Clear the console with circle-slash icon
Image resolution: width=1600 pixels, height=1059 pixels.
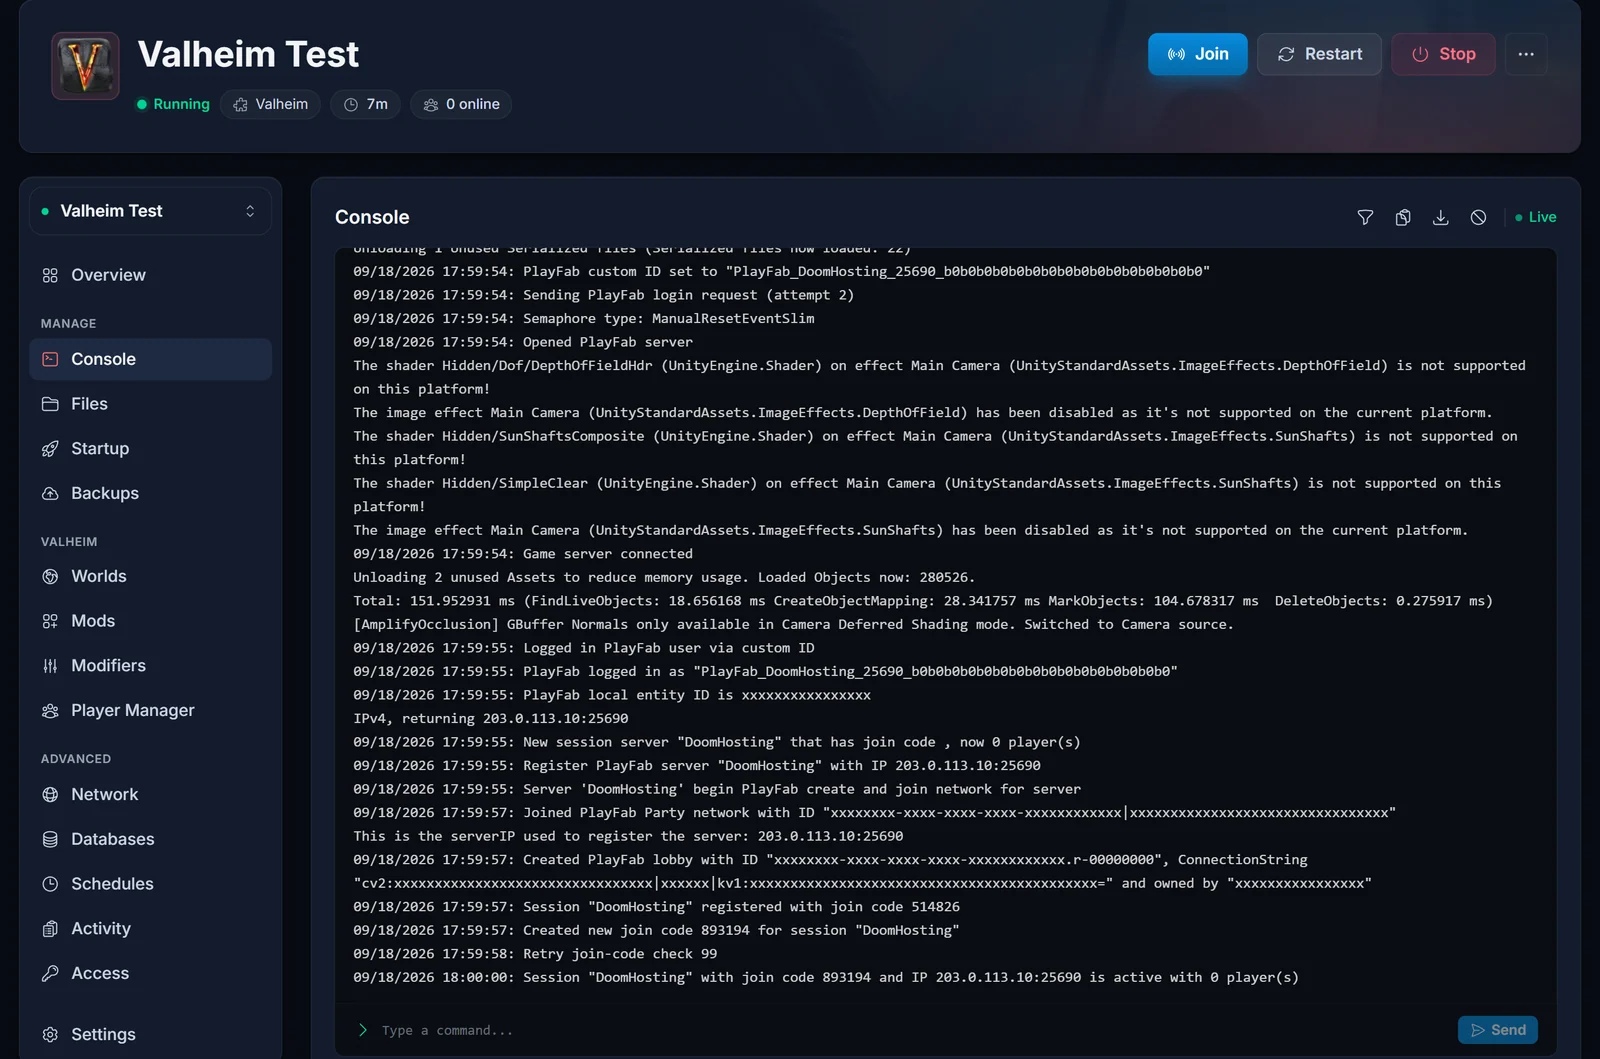click(x=1478, y=217)
